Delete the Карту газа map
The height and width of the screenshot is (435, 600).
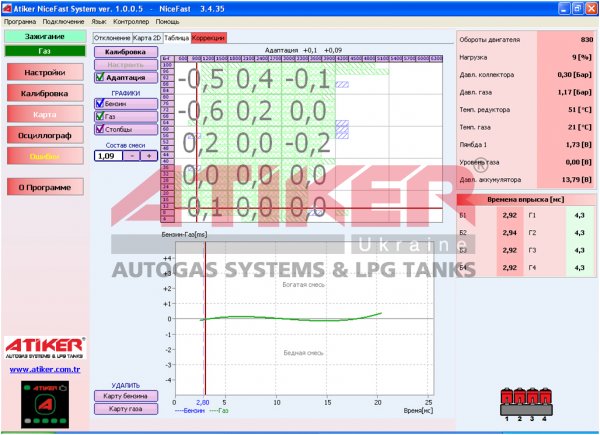pyautogui.click(x=126, y=409)
